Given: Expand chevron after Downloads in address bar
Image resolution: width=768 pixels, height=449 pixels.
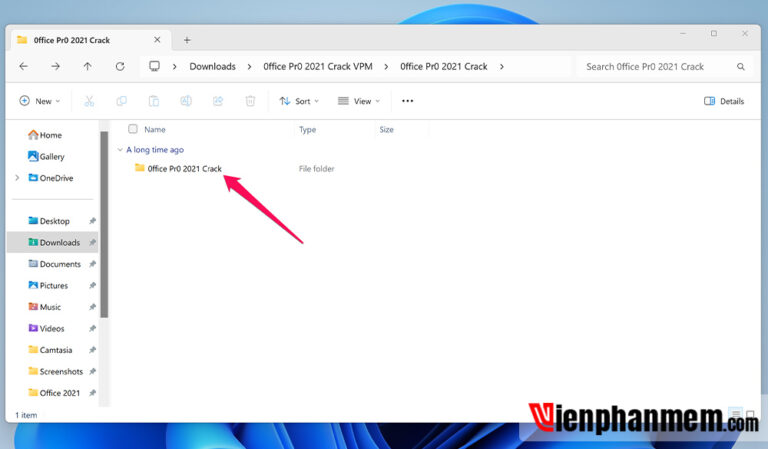Looking at the screenshot, I should 249,67.
